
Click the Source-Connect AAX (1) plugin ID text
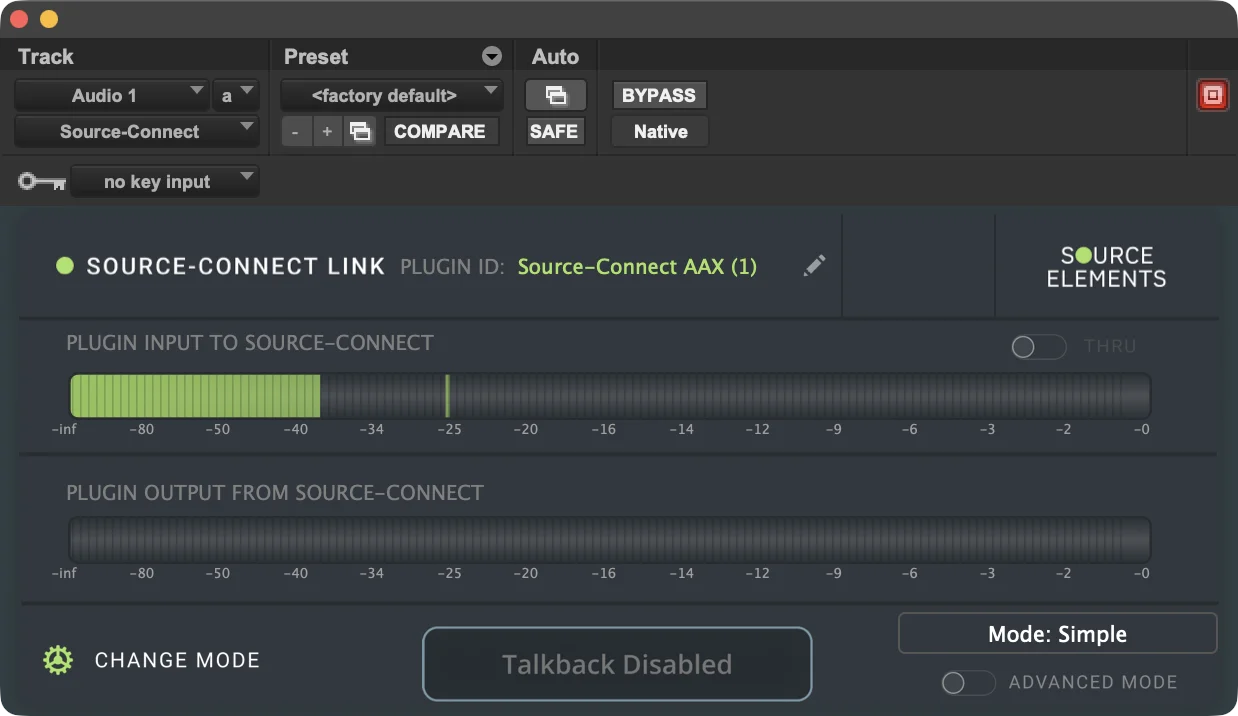[637, 266]
